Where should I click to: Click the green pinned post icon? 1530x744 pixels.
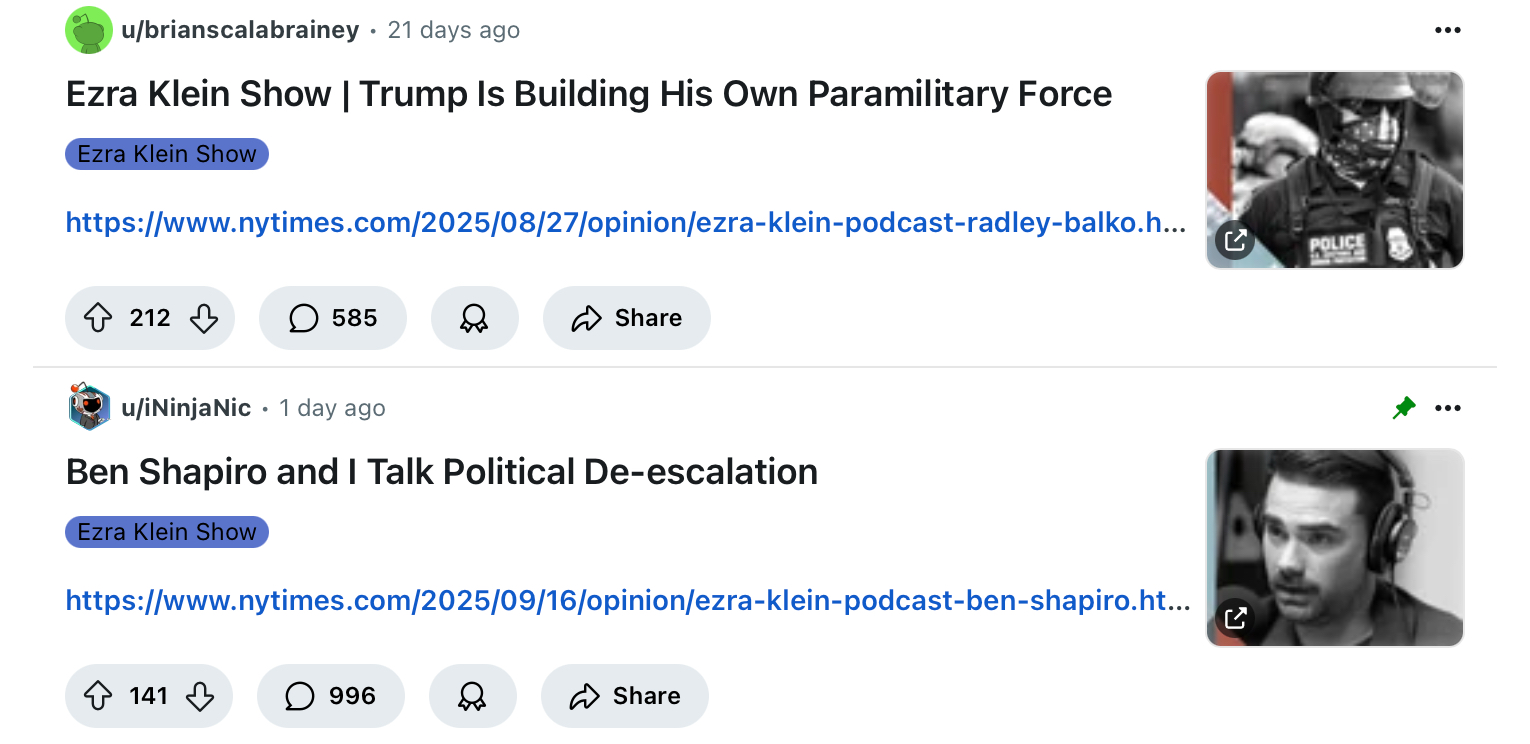click(1404, 408)
